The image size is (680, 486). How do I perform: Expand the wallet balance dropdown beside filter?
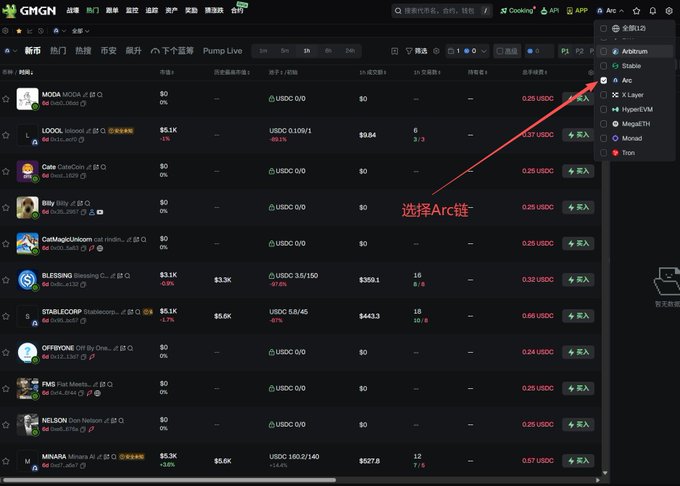[468, 51]
